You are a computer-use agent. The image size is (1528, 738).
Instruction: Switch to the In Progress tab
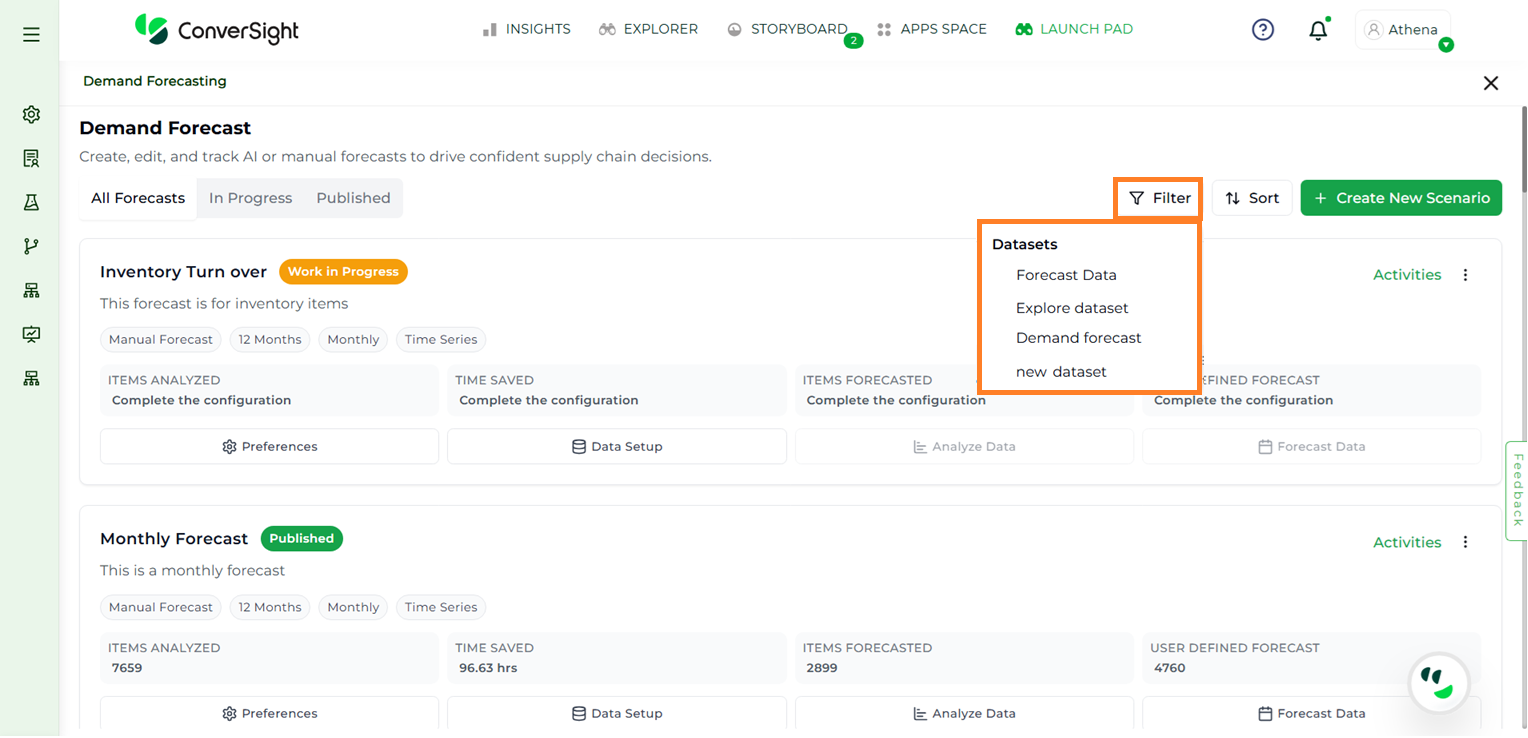click(250, 198)
